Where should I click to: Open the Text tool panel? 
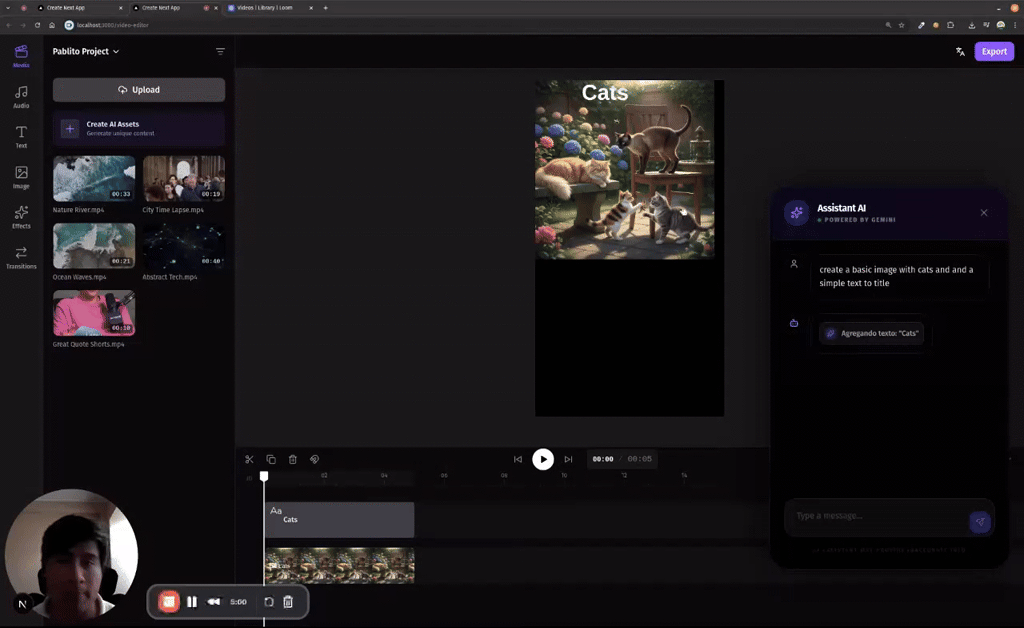point(21,136)
